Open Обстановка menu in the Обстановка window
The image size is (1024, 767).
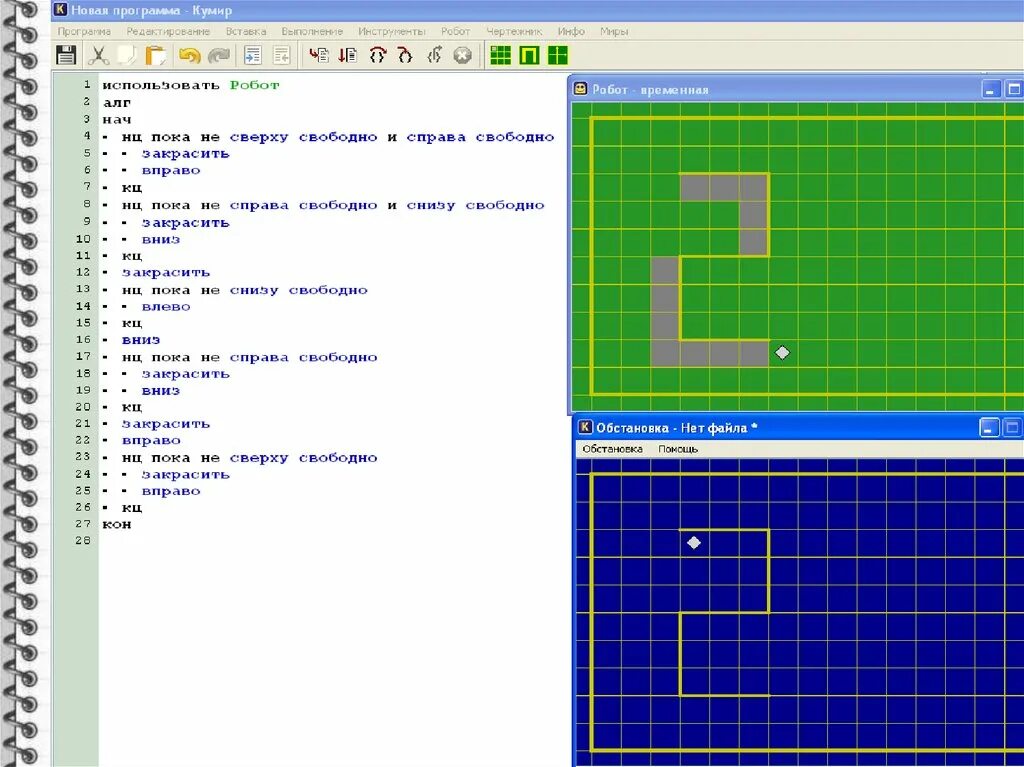pyautogui.click(x=613, y=449)
